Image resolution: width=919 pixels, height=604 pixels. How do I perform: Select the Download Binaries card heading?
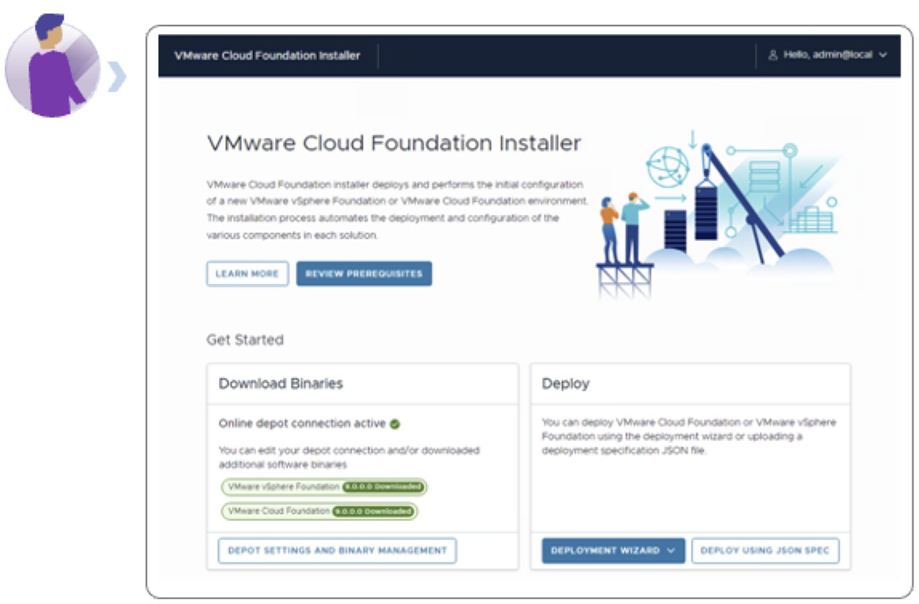coord(280,383)
